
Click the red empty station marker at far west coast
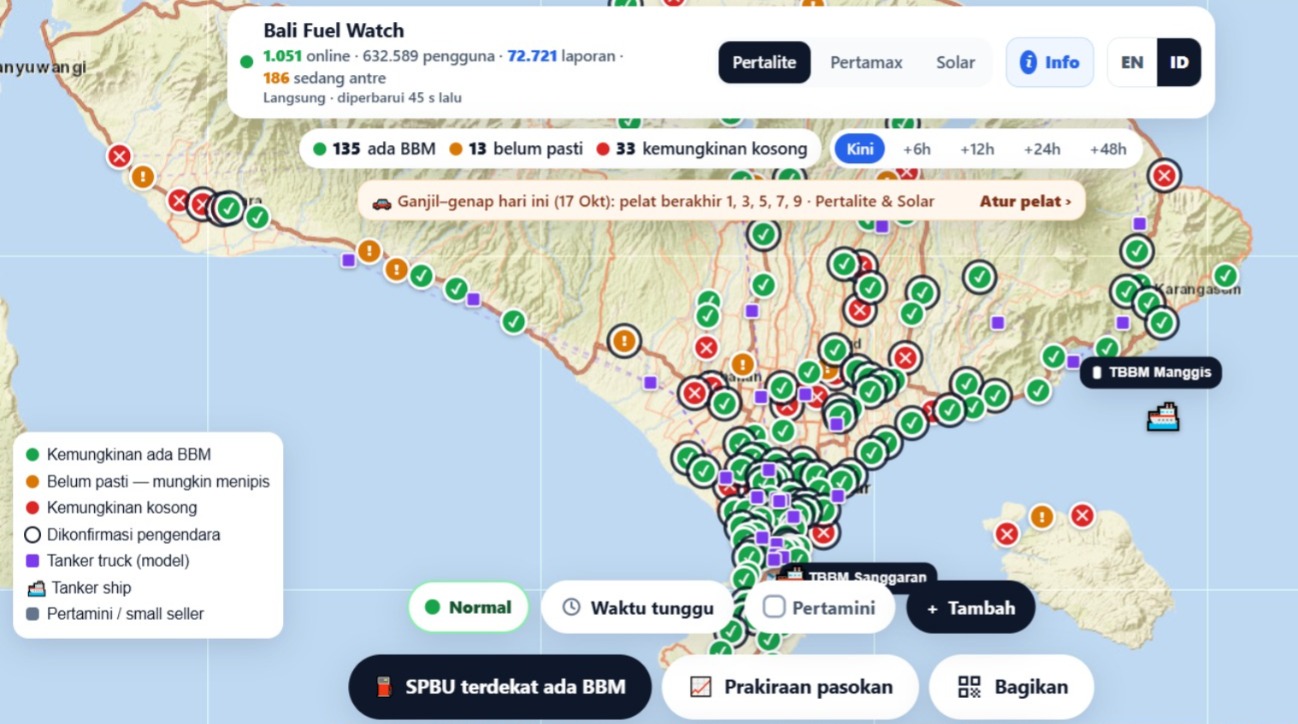coord(119,156)
